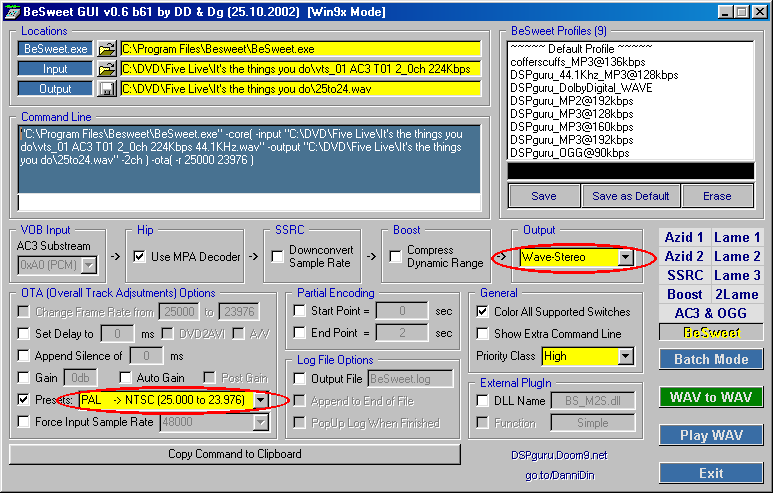The width and height of the screenshot is (773, 493).
Task: Switch to the Azid 1 tab
Action: pos(684,238)
